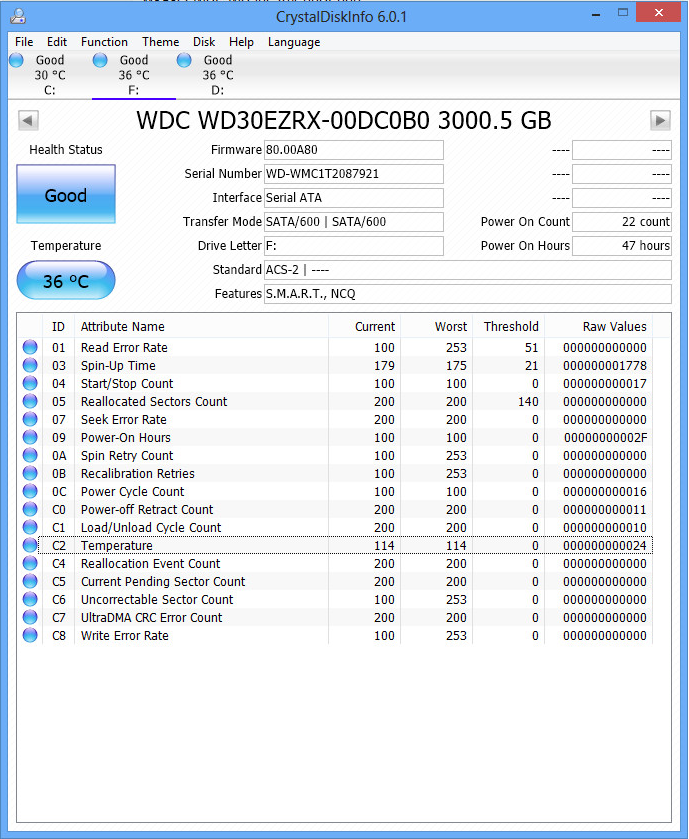This screenshot has height=839, width=689.
Task: Click the Serial Number field
Action: pyautogui.click(x=354, y=174)
